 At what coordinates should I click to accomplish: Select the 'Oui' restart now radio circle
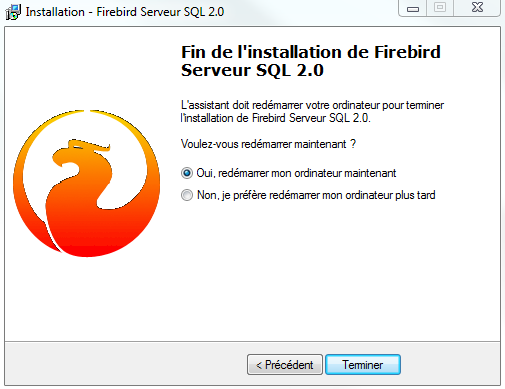pos(187,173)
